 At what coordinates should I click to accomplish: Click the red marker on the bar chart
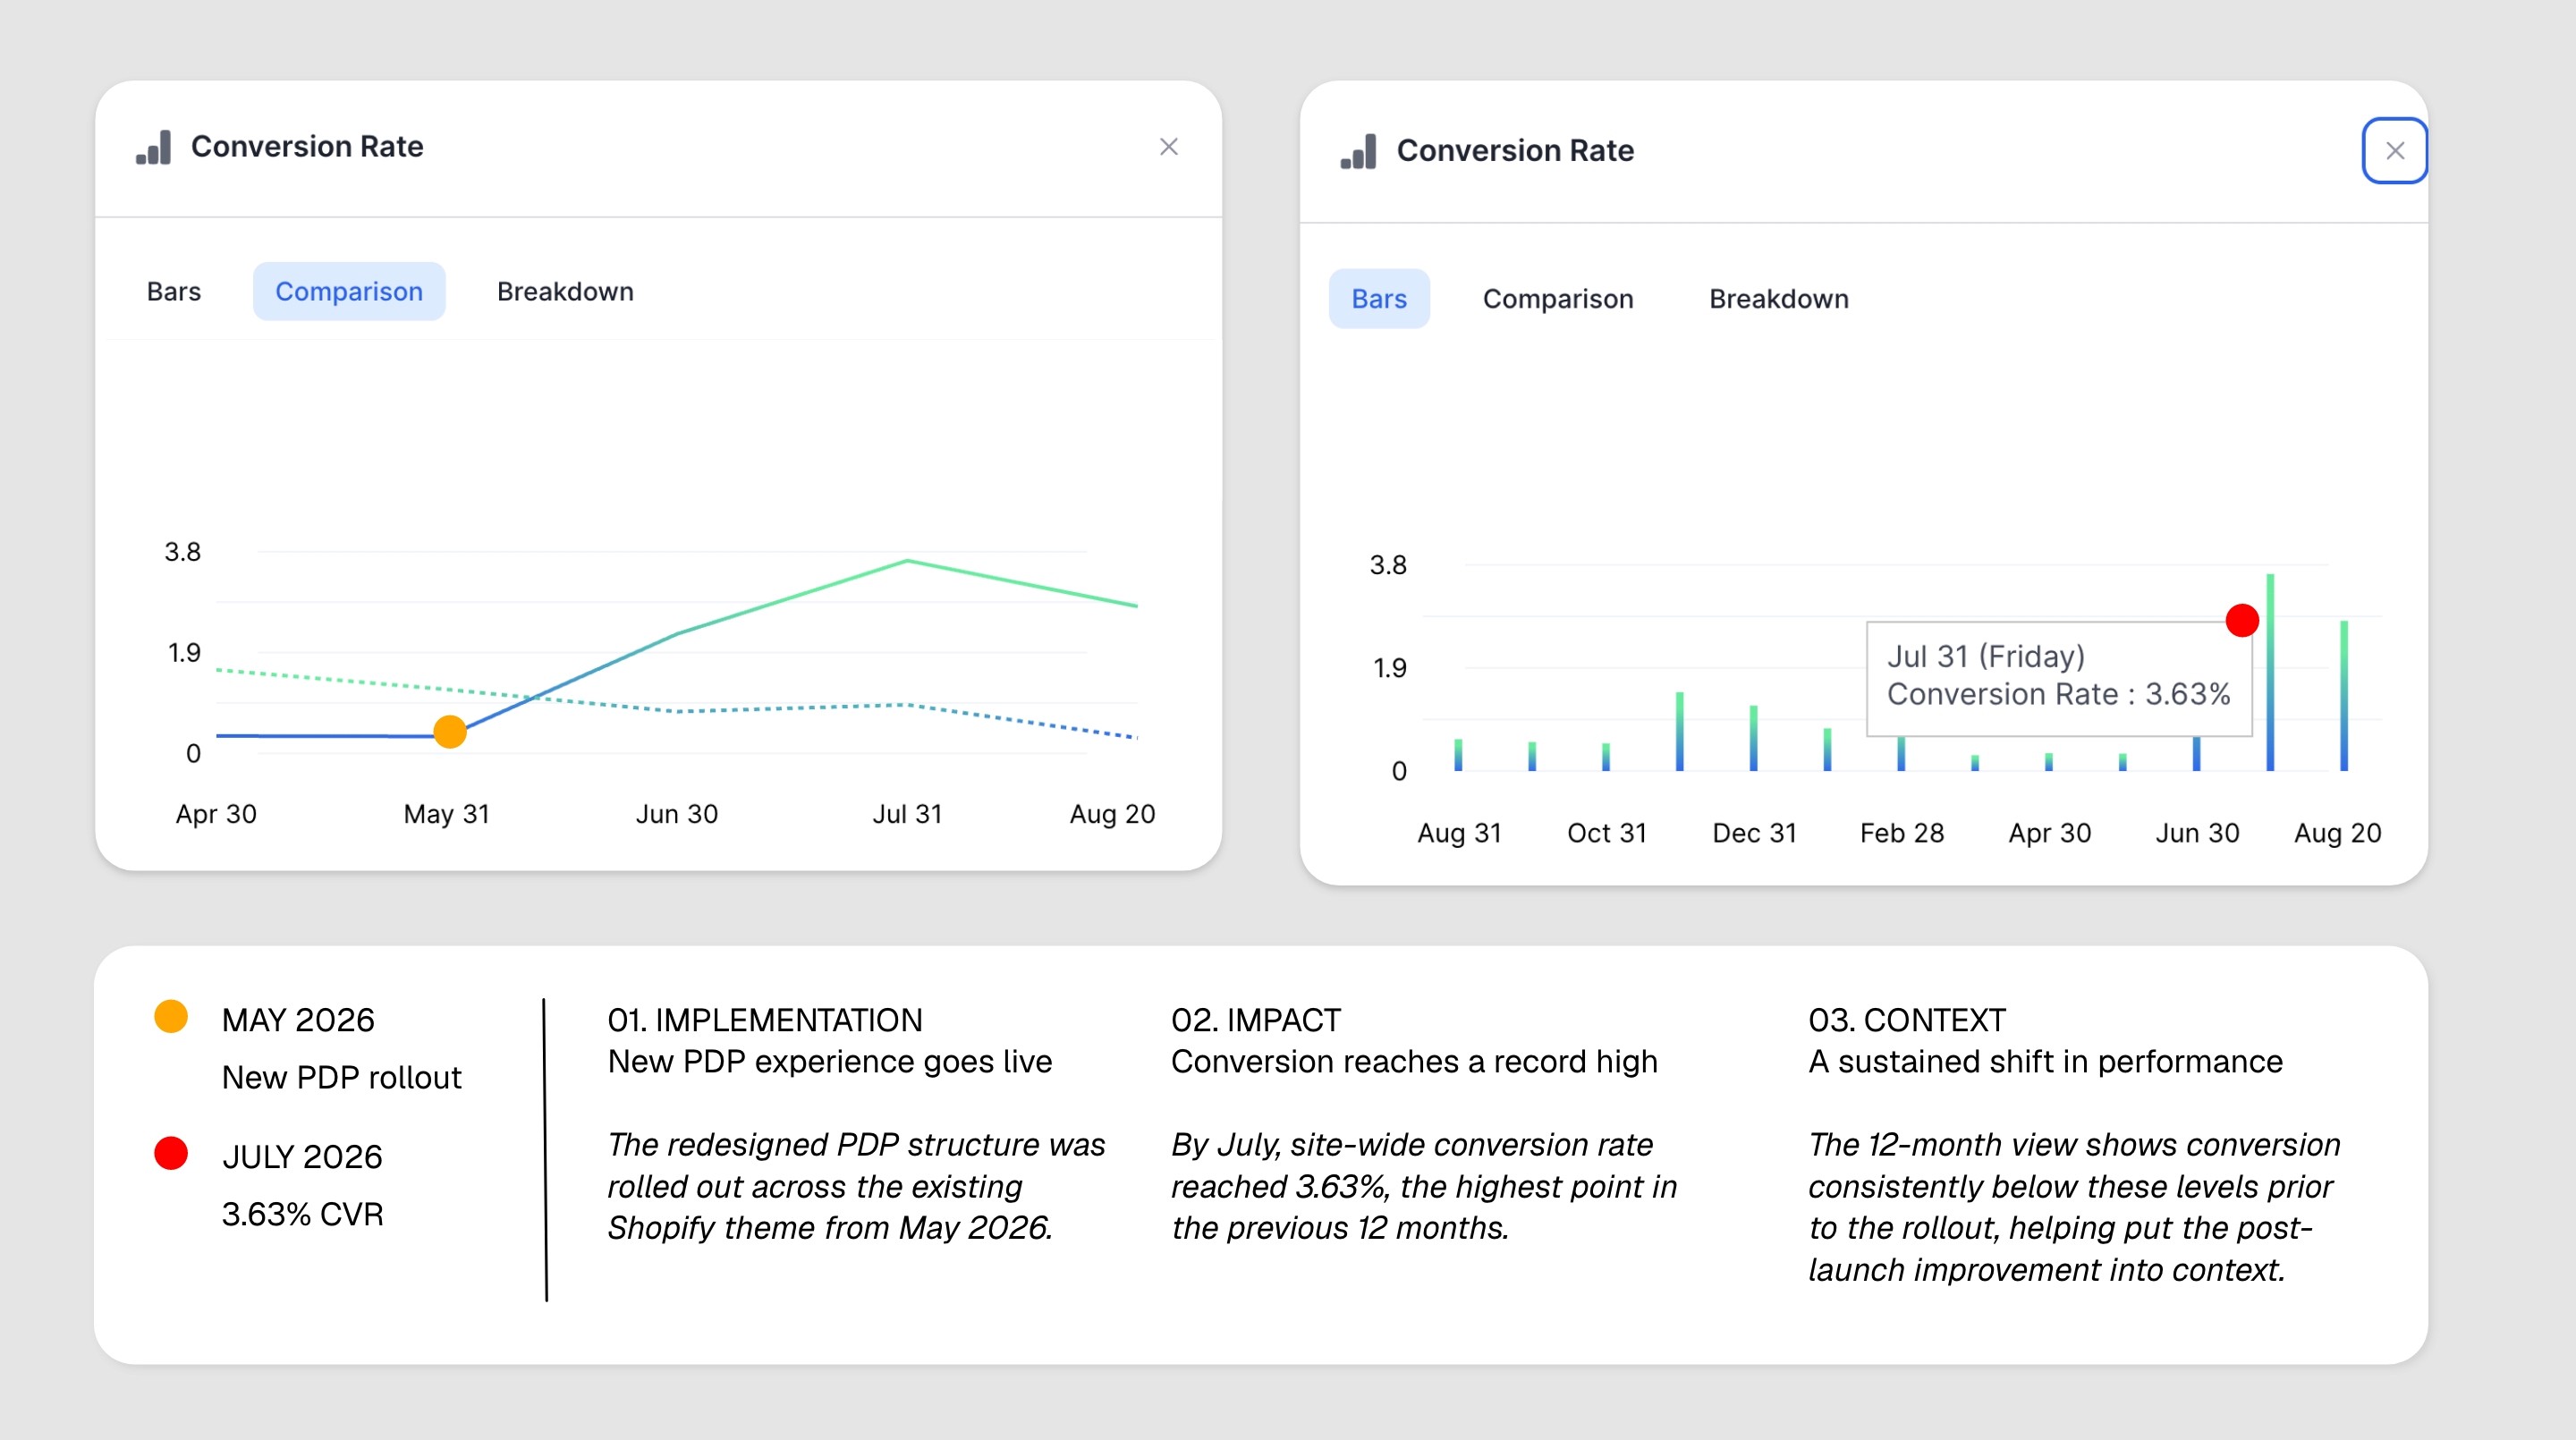2242,620
